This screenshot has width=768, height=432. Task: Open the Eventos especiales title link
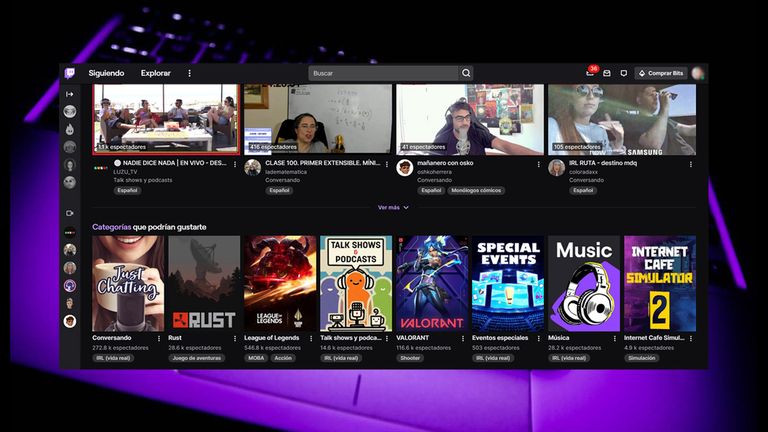500,338
